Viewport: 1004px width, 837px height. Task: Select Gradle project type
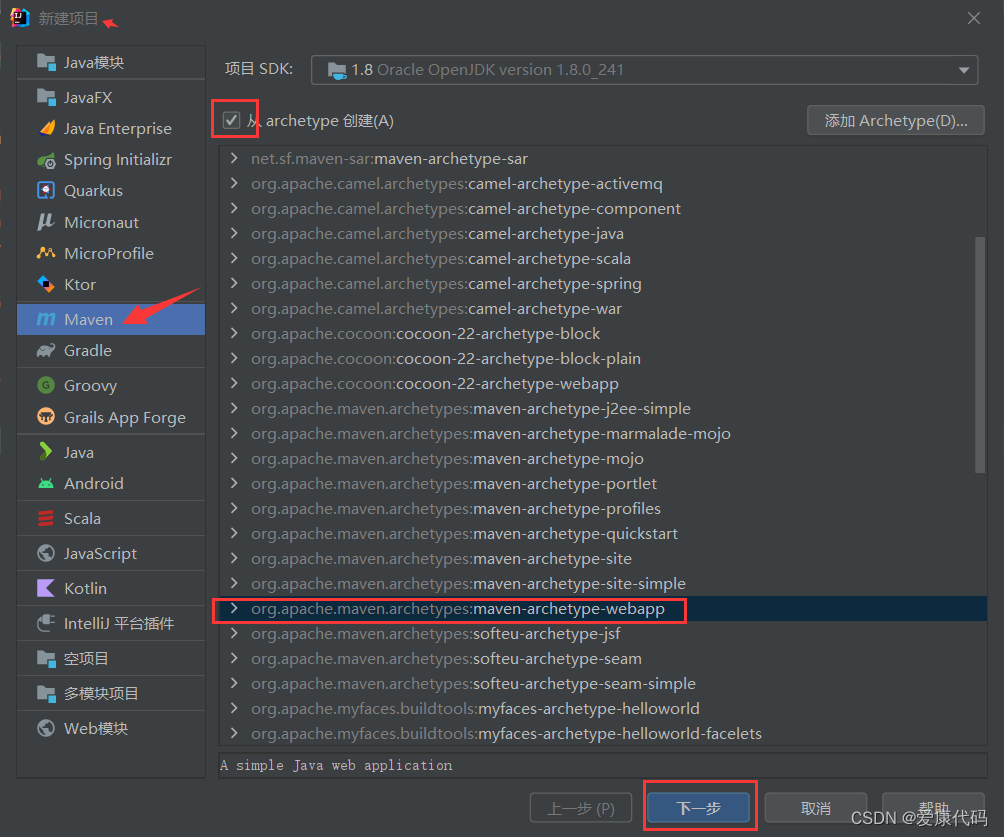[111, 350]
